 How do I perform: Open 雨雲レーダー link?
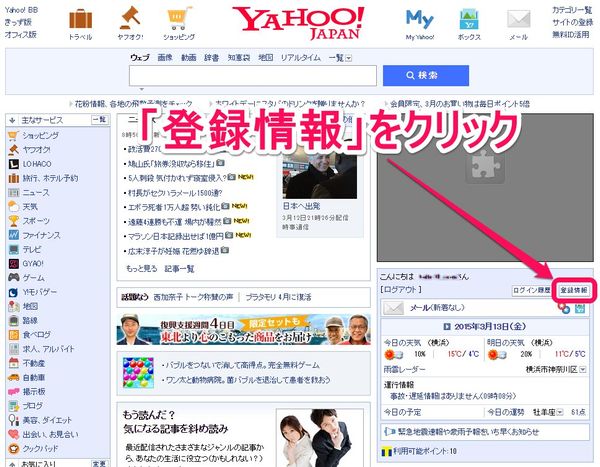pyautogui.click(x=404, y=369)
